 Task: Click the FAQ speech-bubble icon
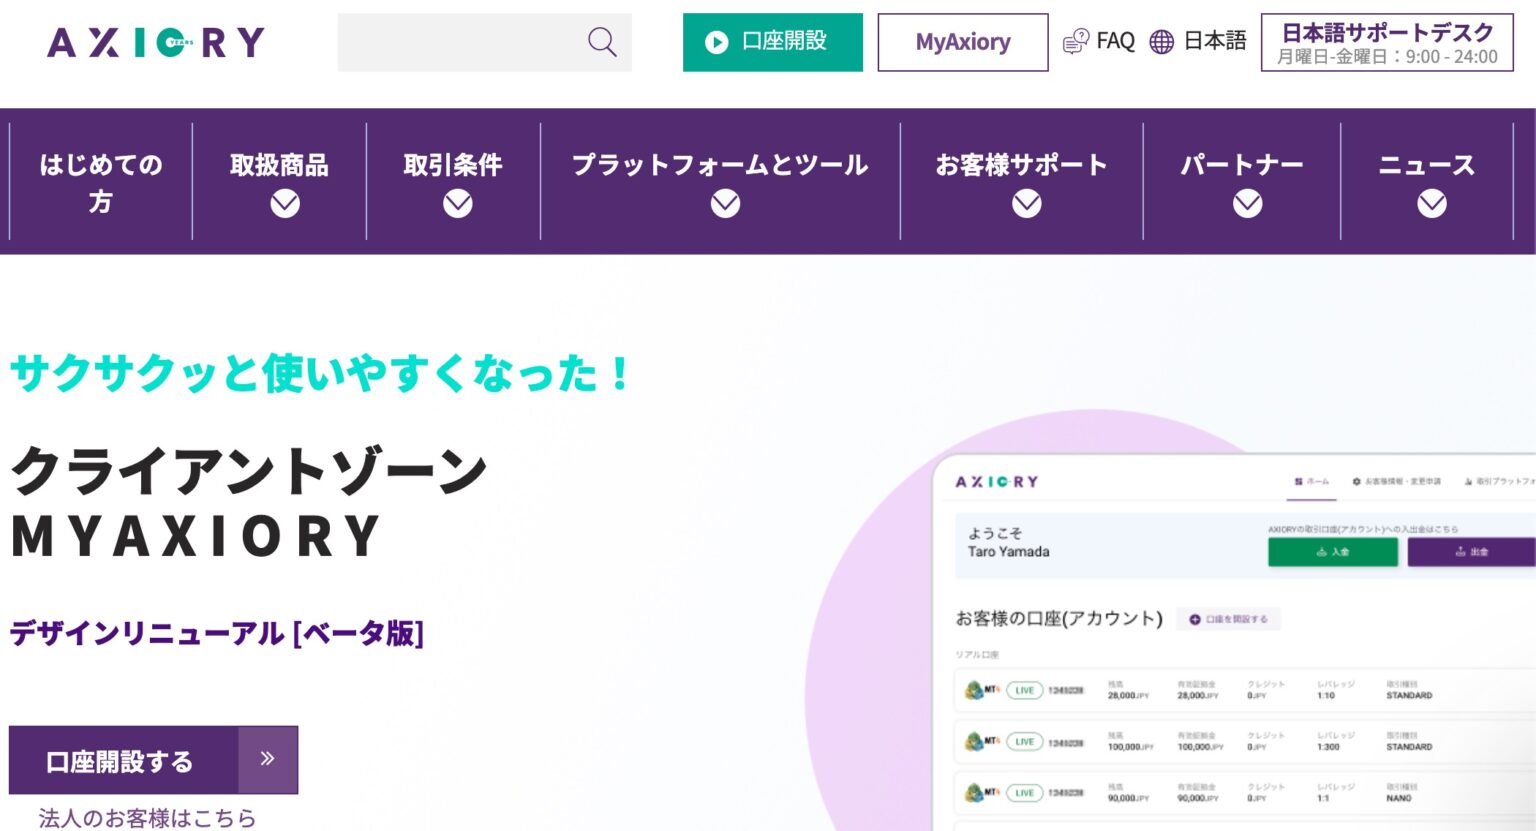click(1073, 41)
